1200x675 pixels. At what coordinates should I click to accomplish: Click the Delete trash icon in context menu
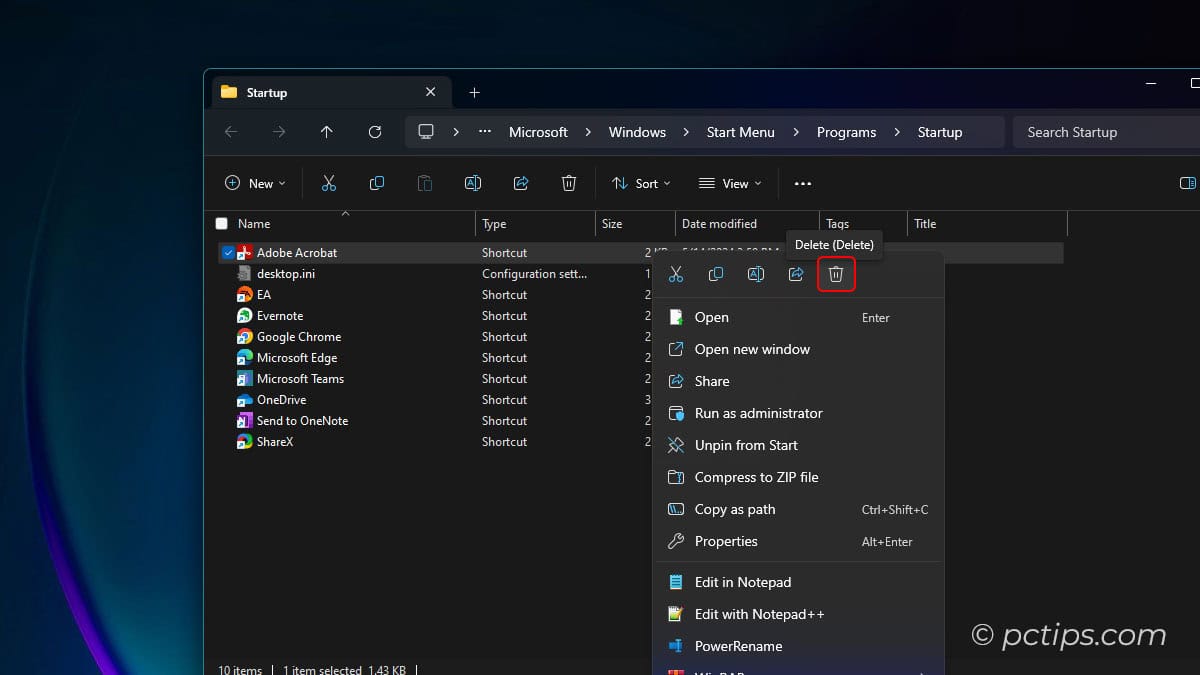(836, 274)
